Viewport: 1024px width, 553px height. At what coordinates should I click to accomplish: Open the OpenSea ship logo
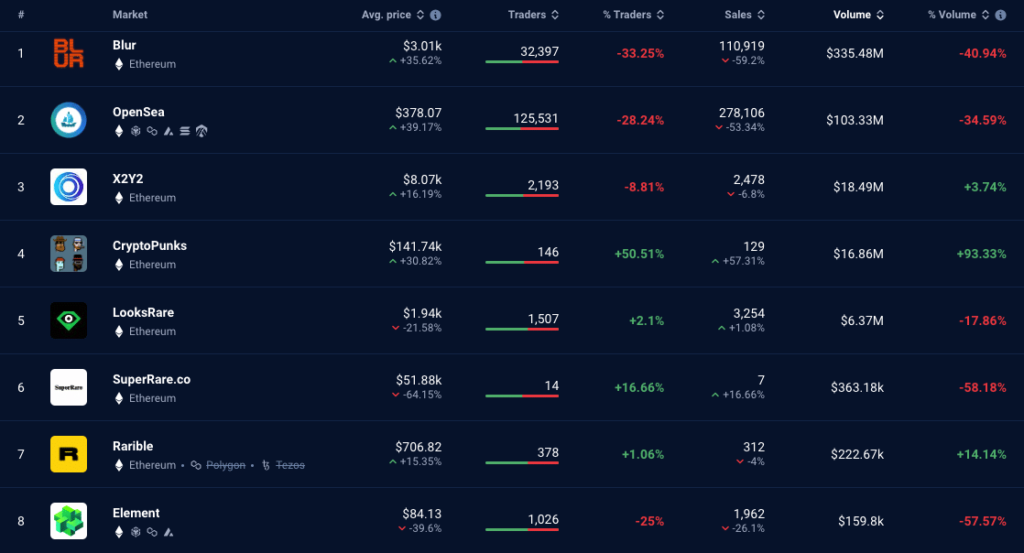[x=68, y=121]
